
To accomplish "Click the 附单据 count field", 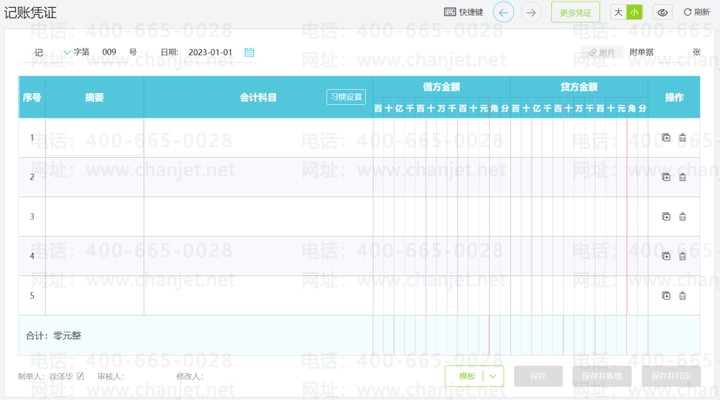I will (673, 52).
